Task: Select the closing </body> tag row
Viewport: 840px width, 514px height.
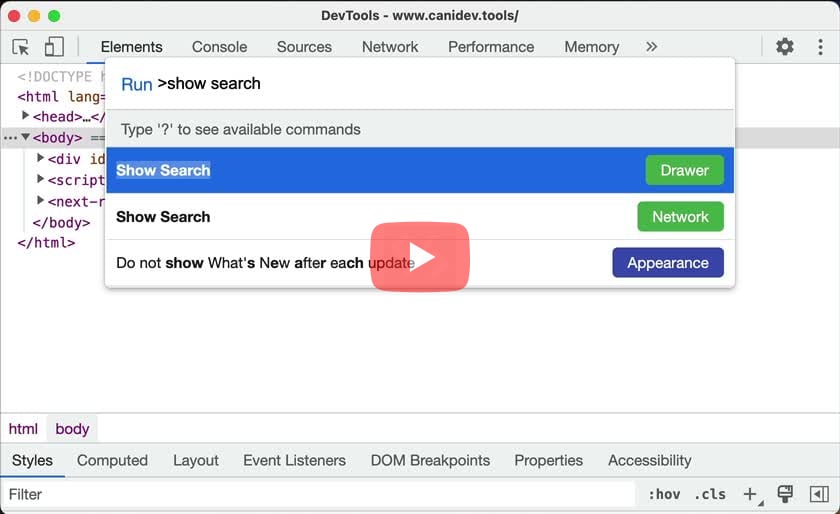Action: coord(61,222)
